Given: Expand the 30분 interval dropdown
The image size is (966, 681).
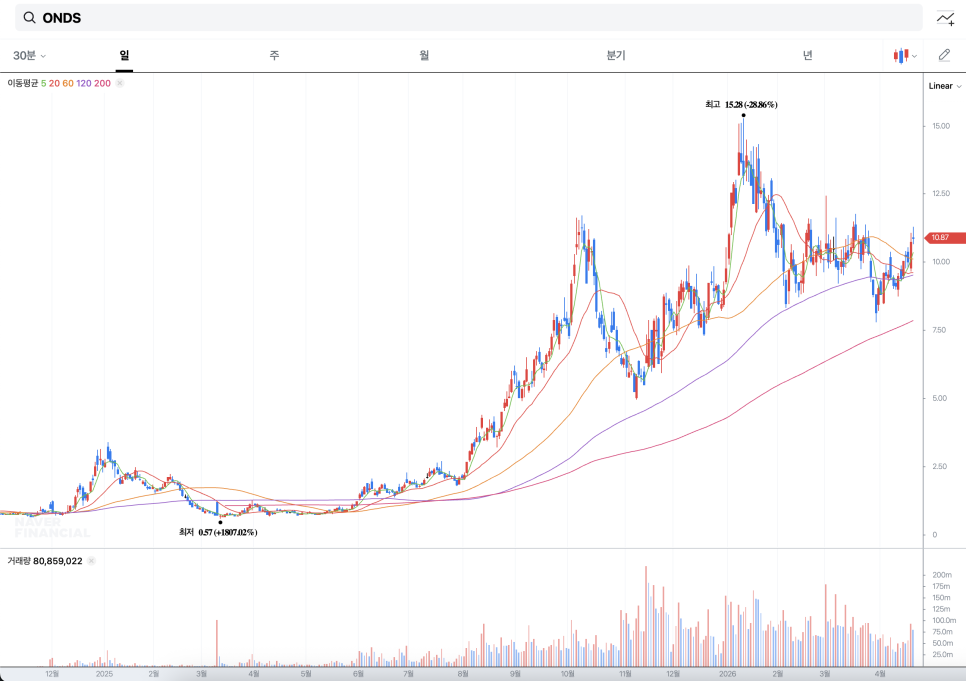Looking at the screenshot, I should coord(29,56).
